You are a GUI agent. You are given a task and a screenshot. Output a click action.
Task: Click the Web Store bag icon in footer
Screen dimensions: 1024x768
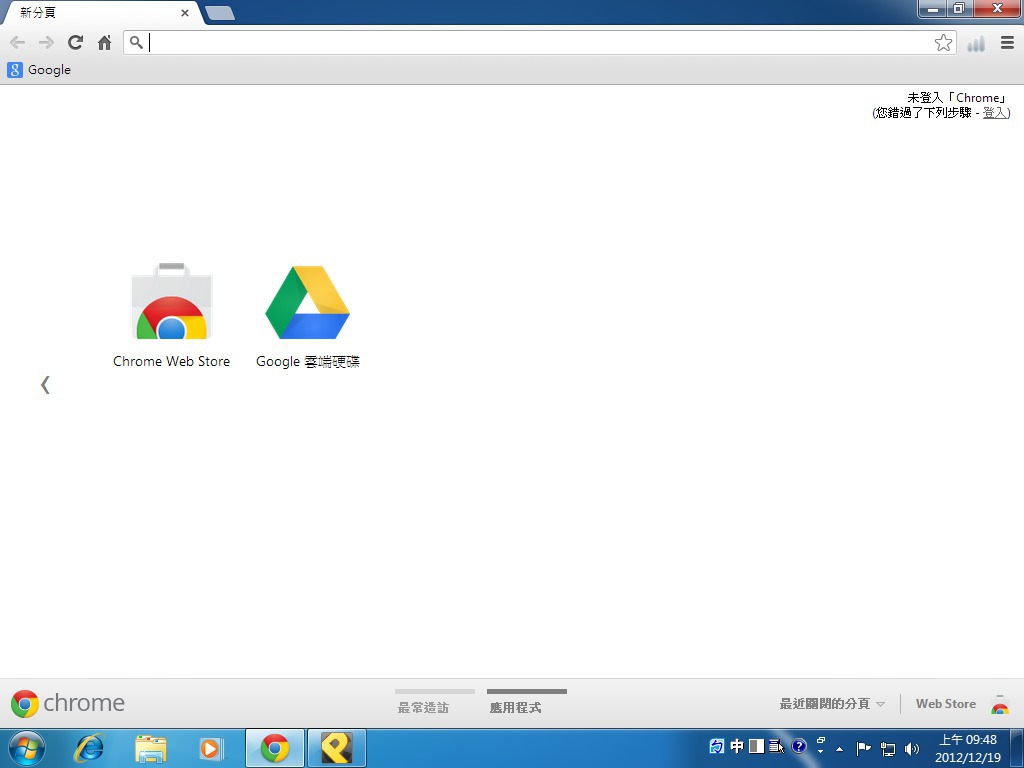(1000, 704)
